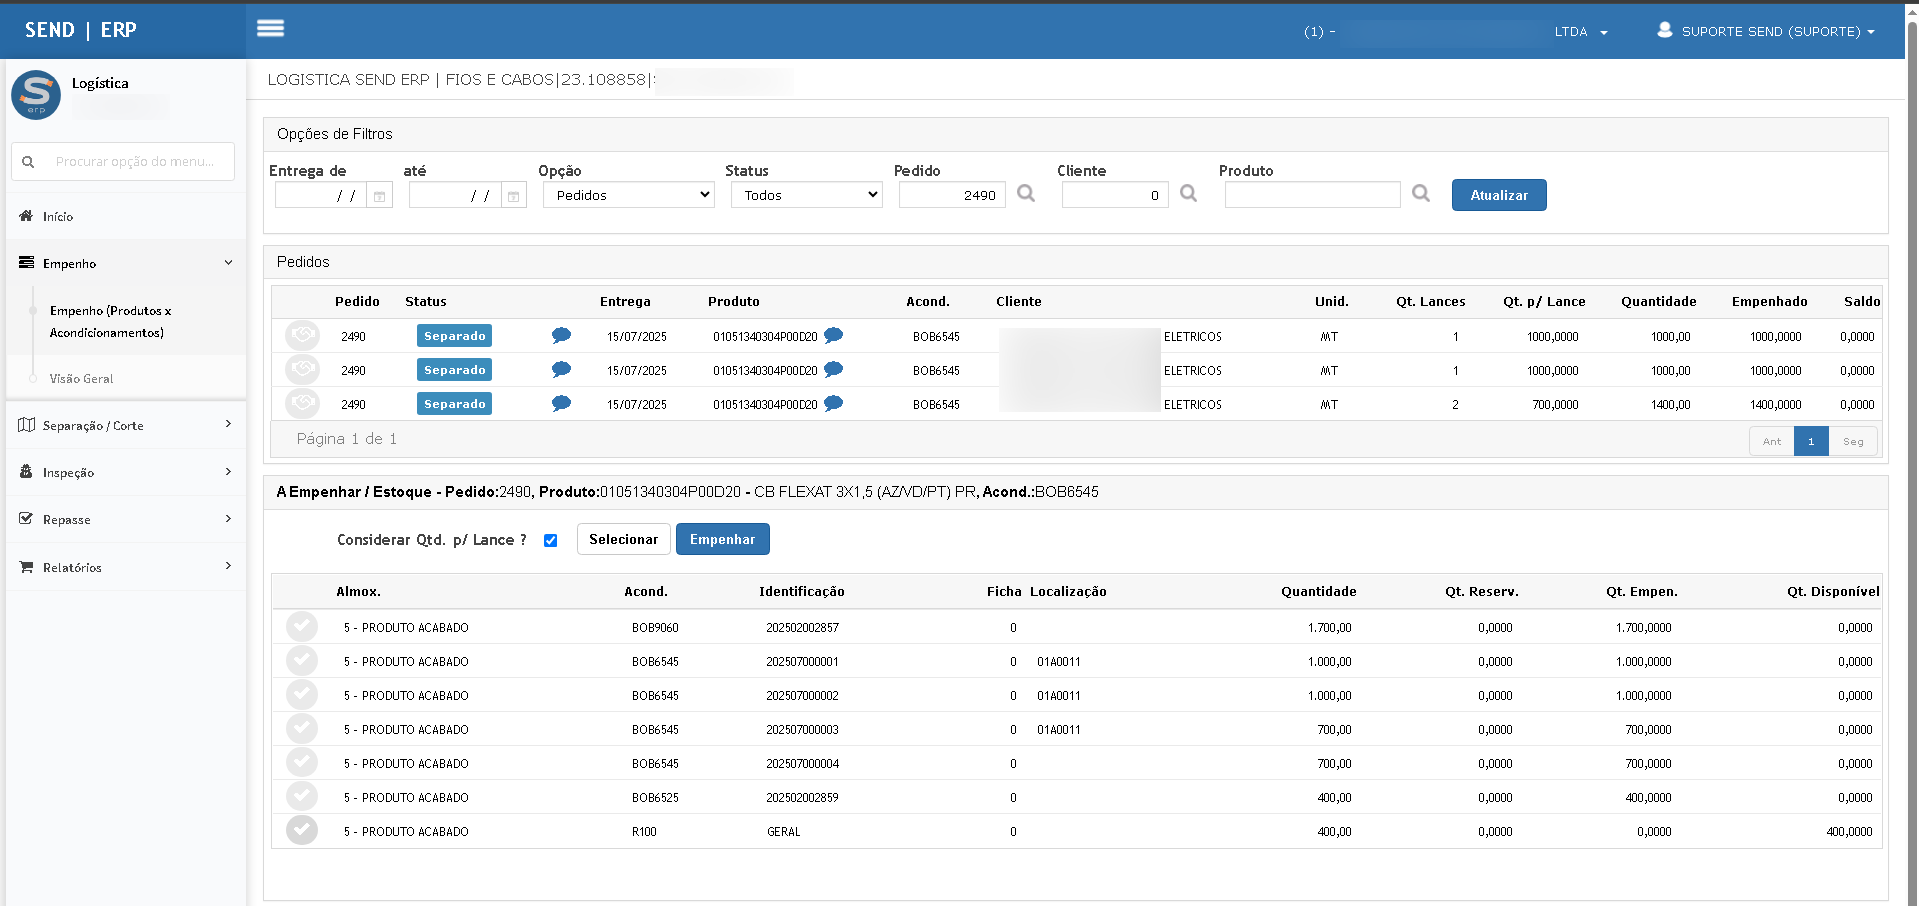
Task: Click the Relatórios cart icon
Action: 26,567
